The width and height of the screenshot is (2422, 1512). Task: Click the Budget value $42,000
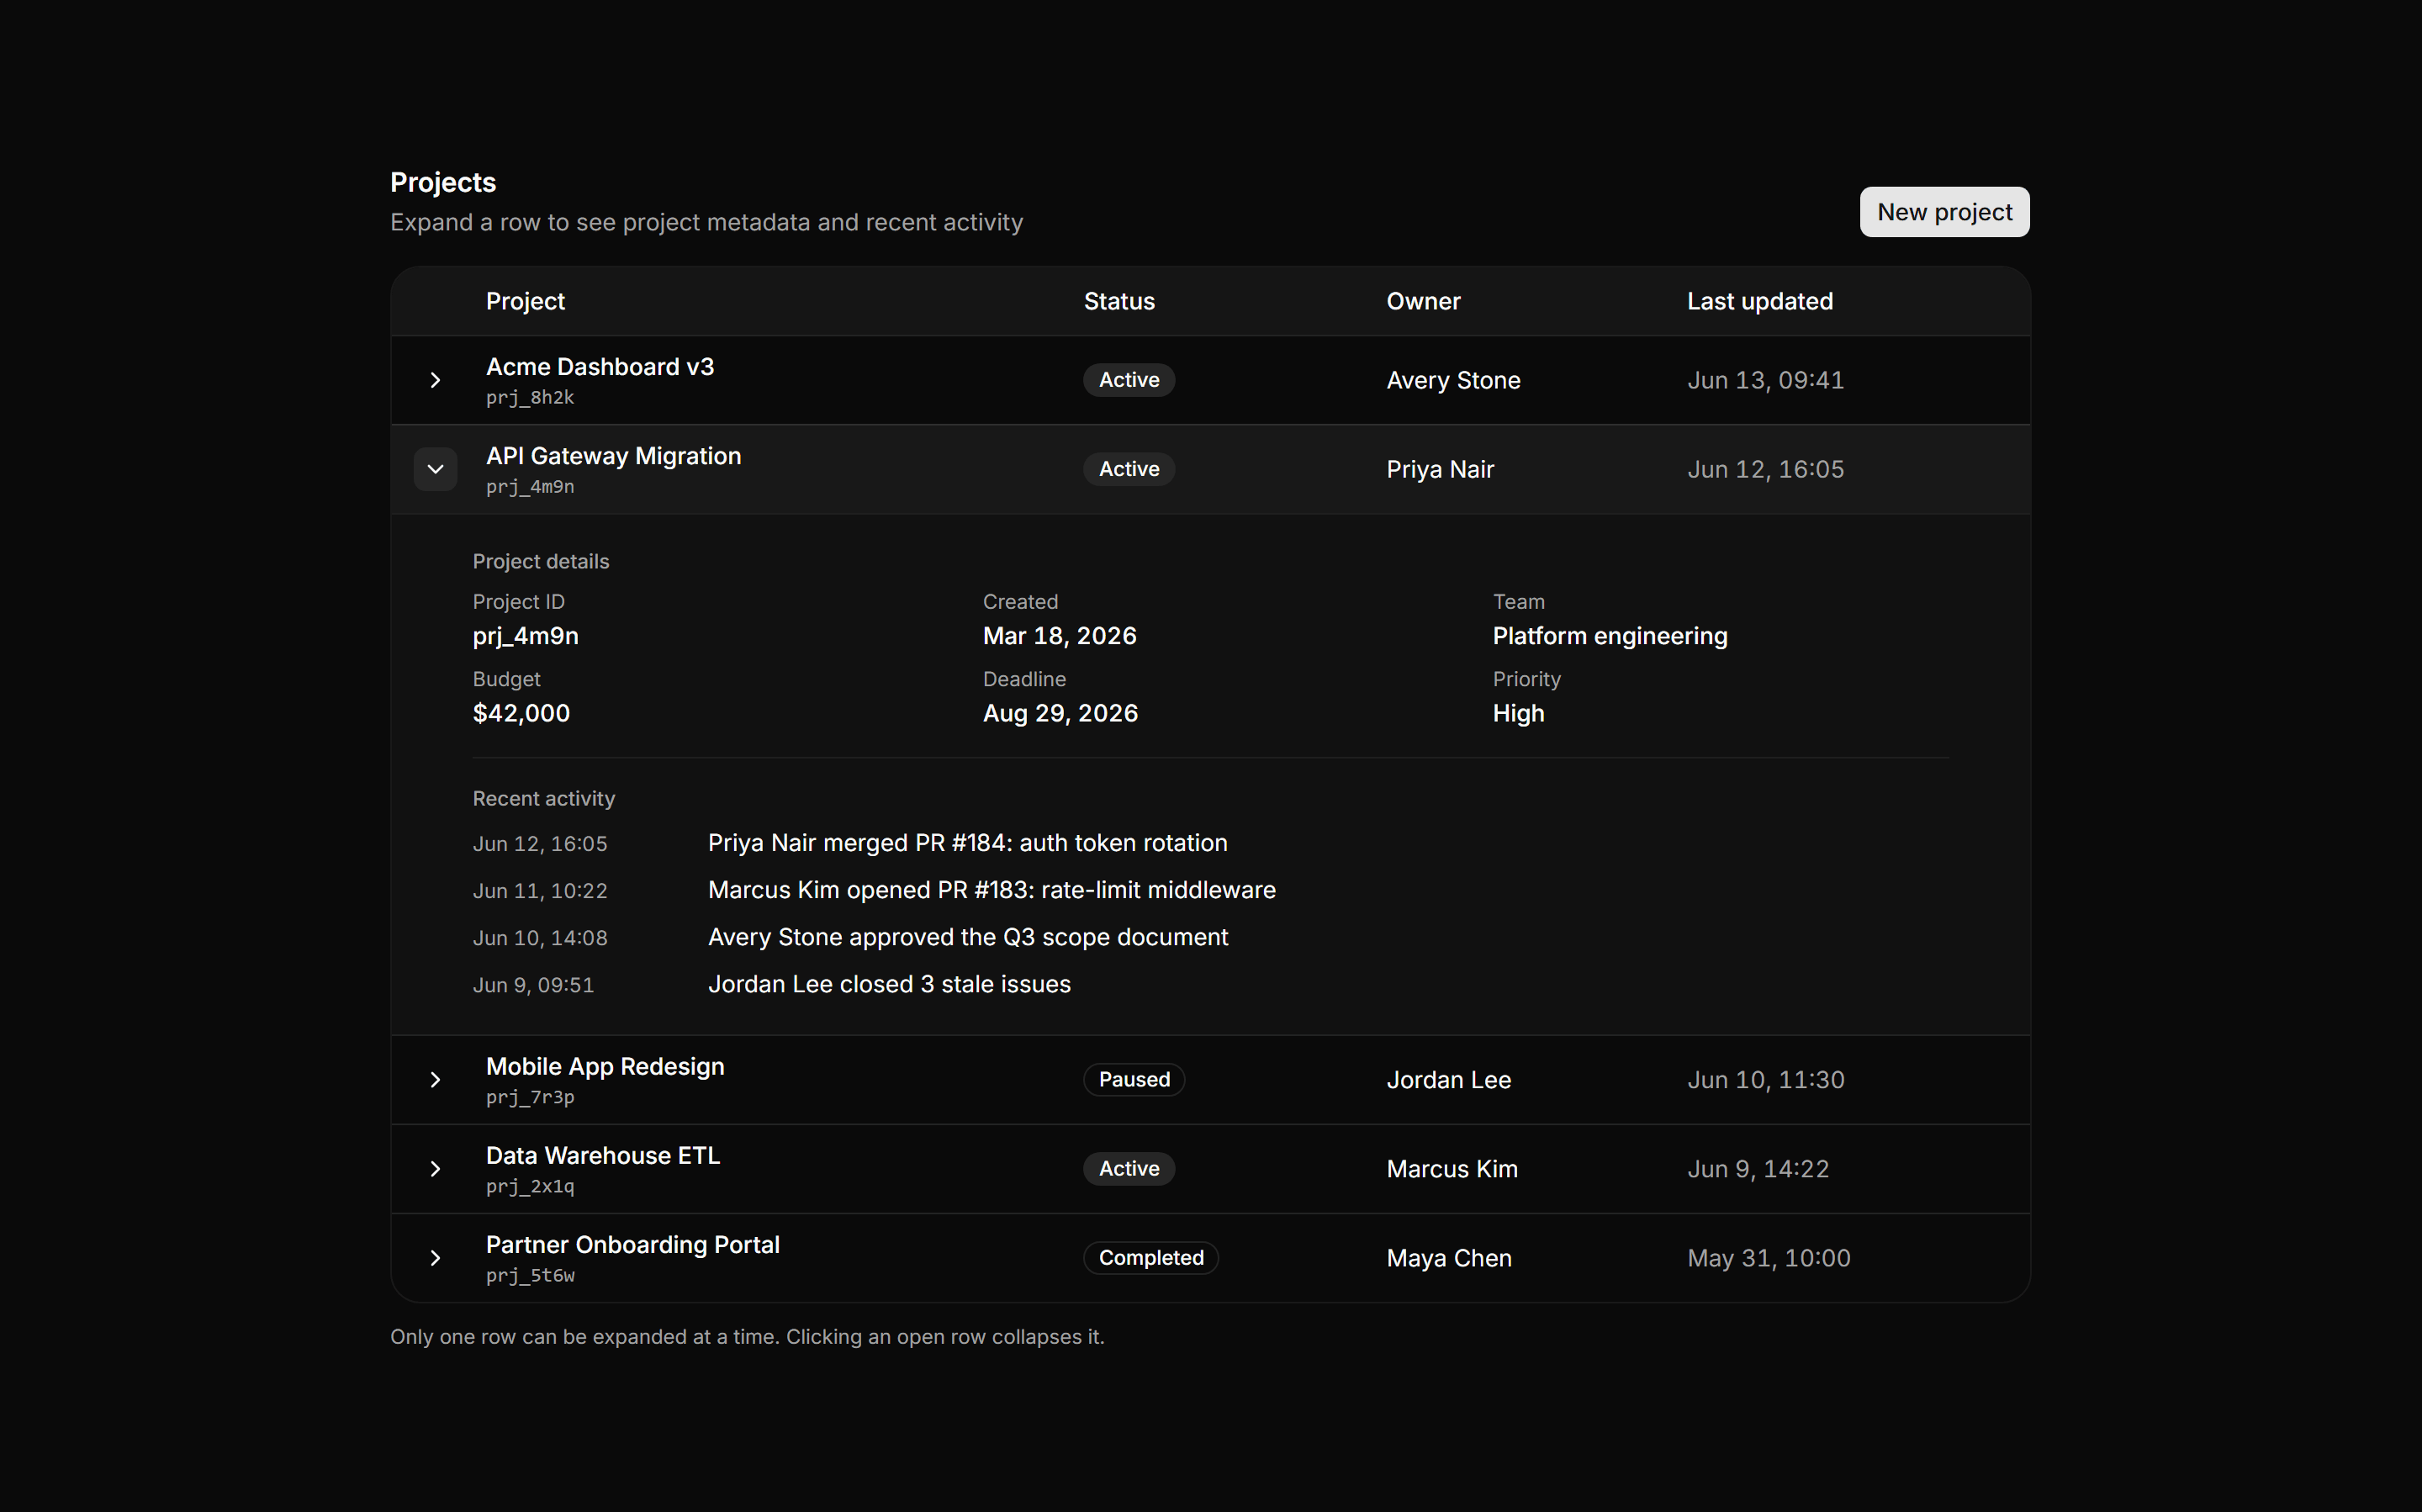pyautogui.click(x=521, y=713)
